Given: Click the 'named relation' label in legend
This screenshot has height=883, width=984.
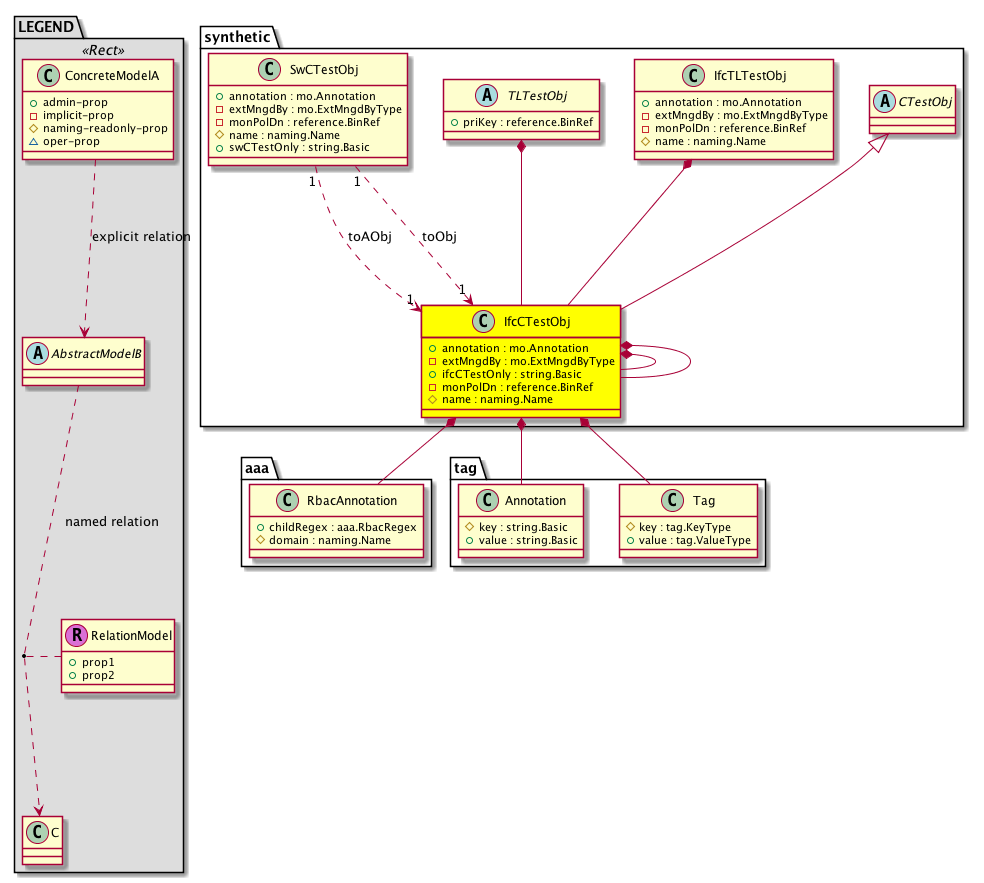Looking at the screenshot, I should click(111, 522).
